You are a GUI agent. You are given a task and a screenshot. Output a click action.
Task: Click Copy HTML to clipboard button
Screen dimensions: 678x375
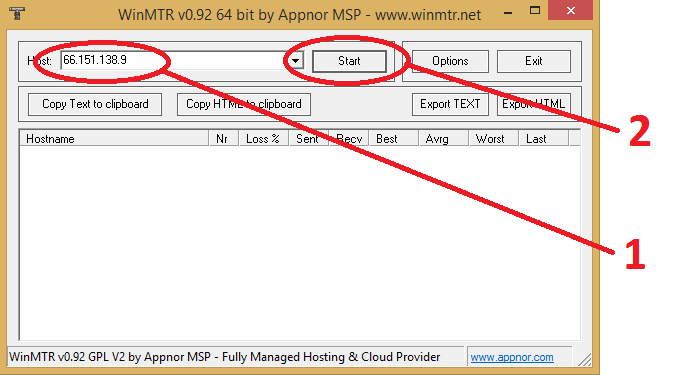[244, 104]
